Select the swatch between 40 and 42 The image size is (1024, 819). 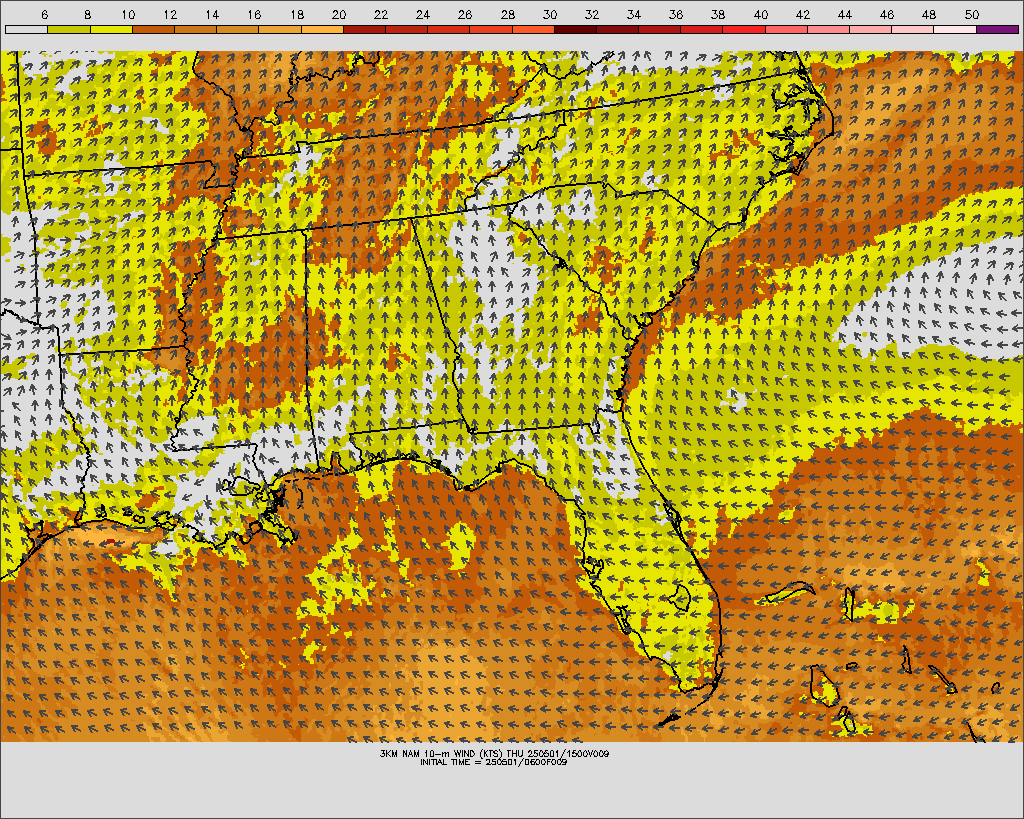coord(786,29)
